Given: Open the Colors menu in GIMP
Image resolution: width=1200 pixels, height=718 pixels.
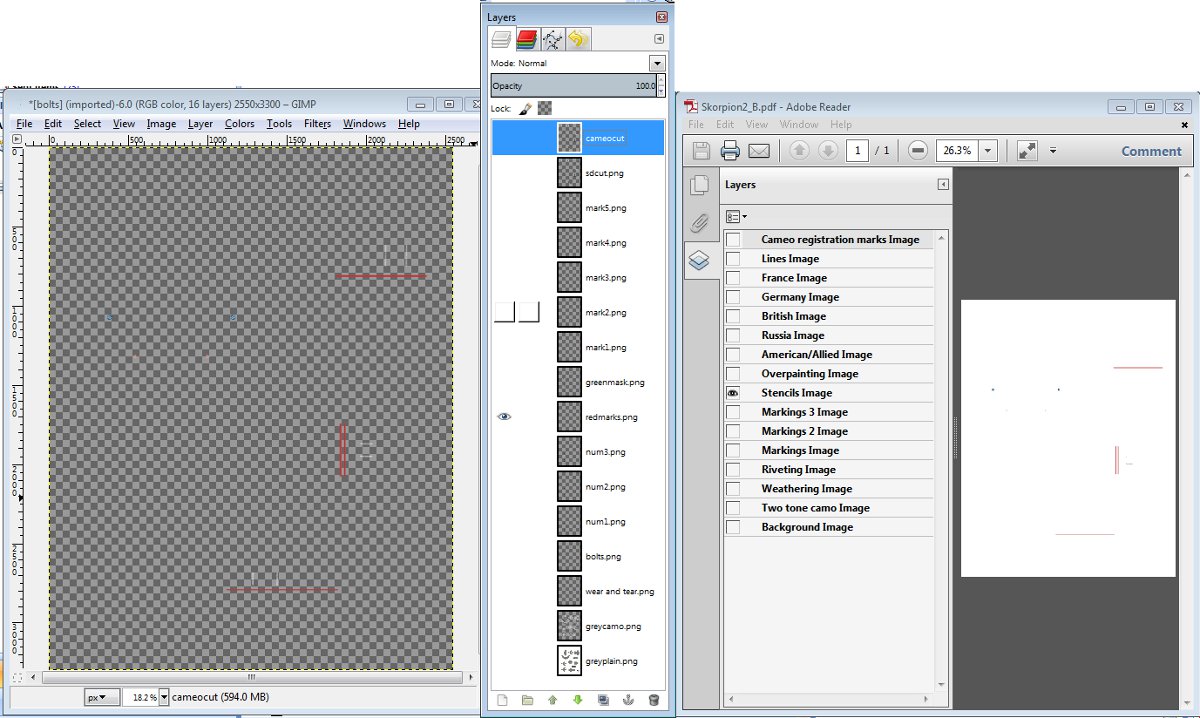Looking at the screenshot, I should click(x=239, y=124).
